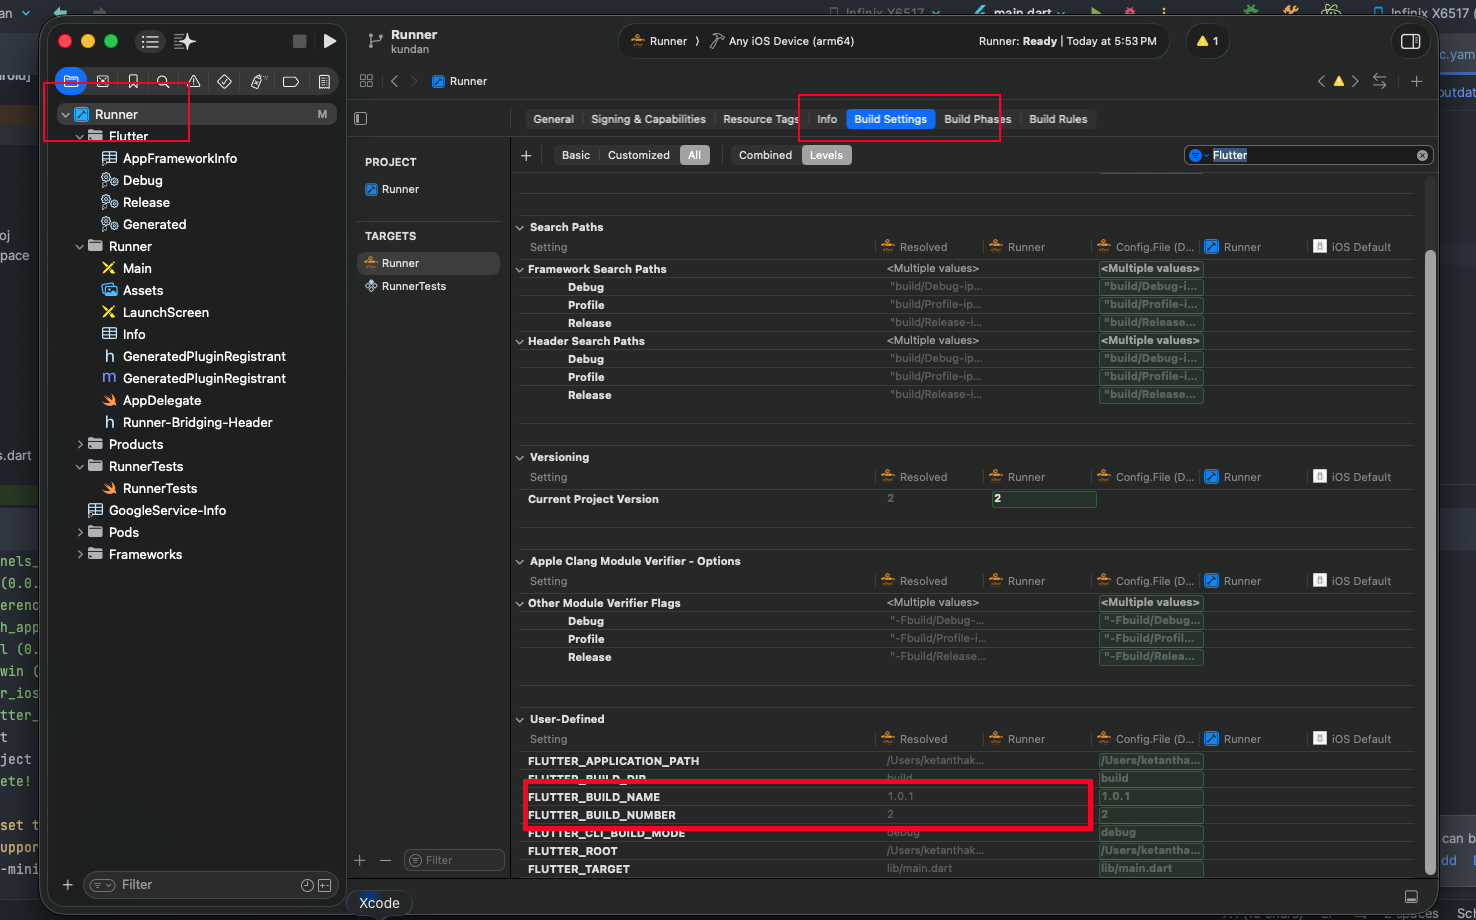Viewport: 1476px width, 920px height.
Task: Open the Breakpoint navigator tag icon
Action: pyautogui.click(x=291, y=81)
